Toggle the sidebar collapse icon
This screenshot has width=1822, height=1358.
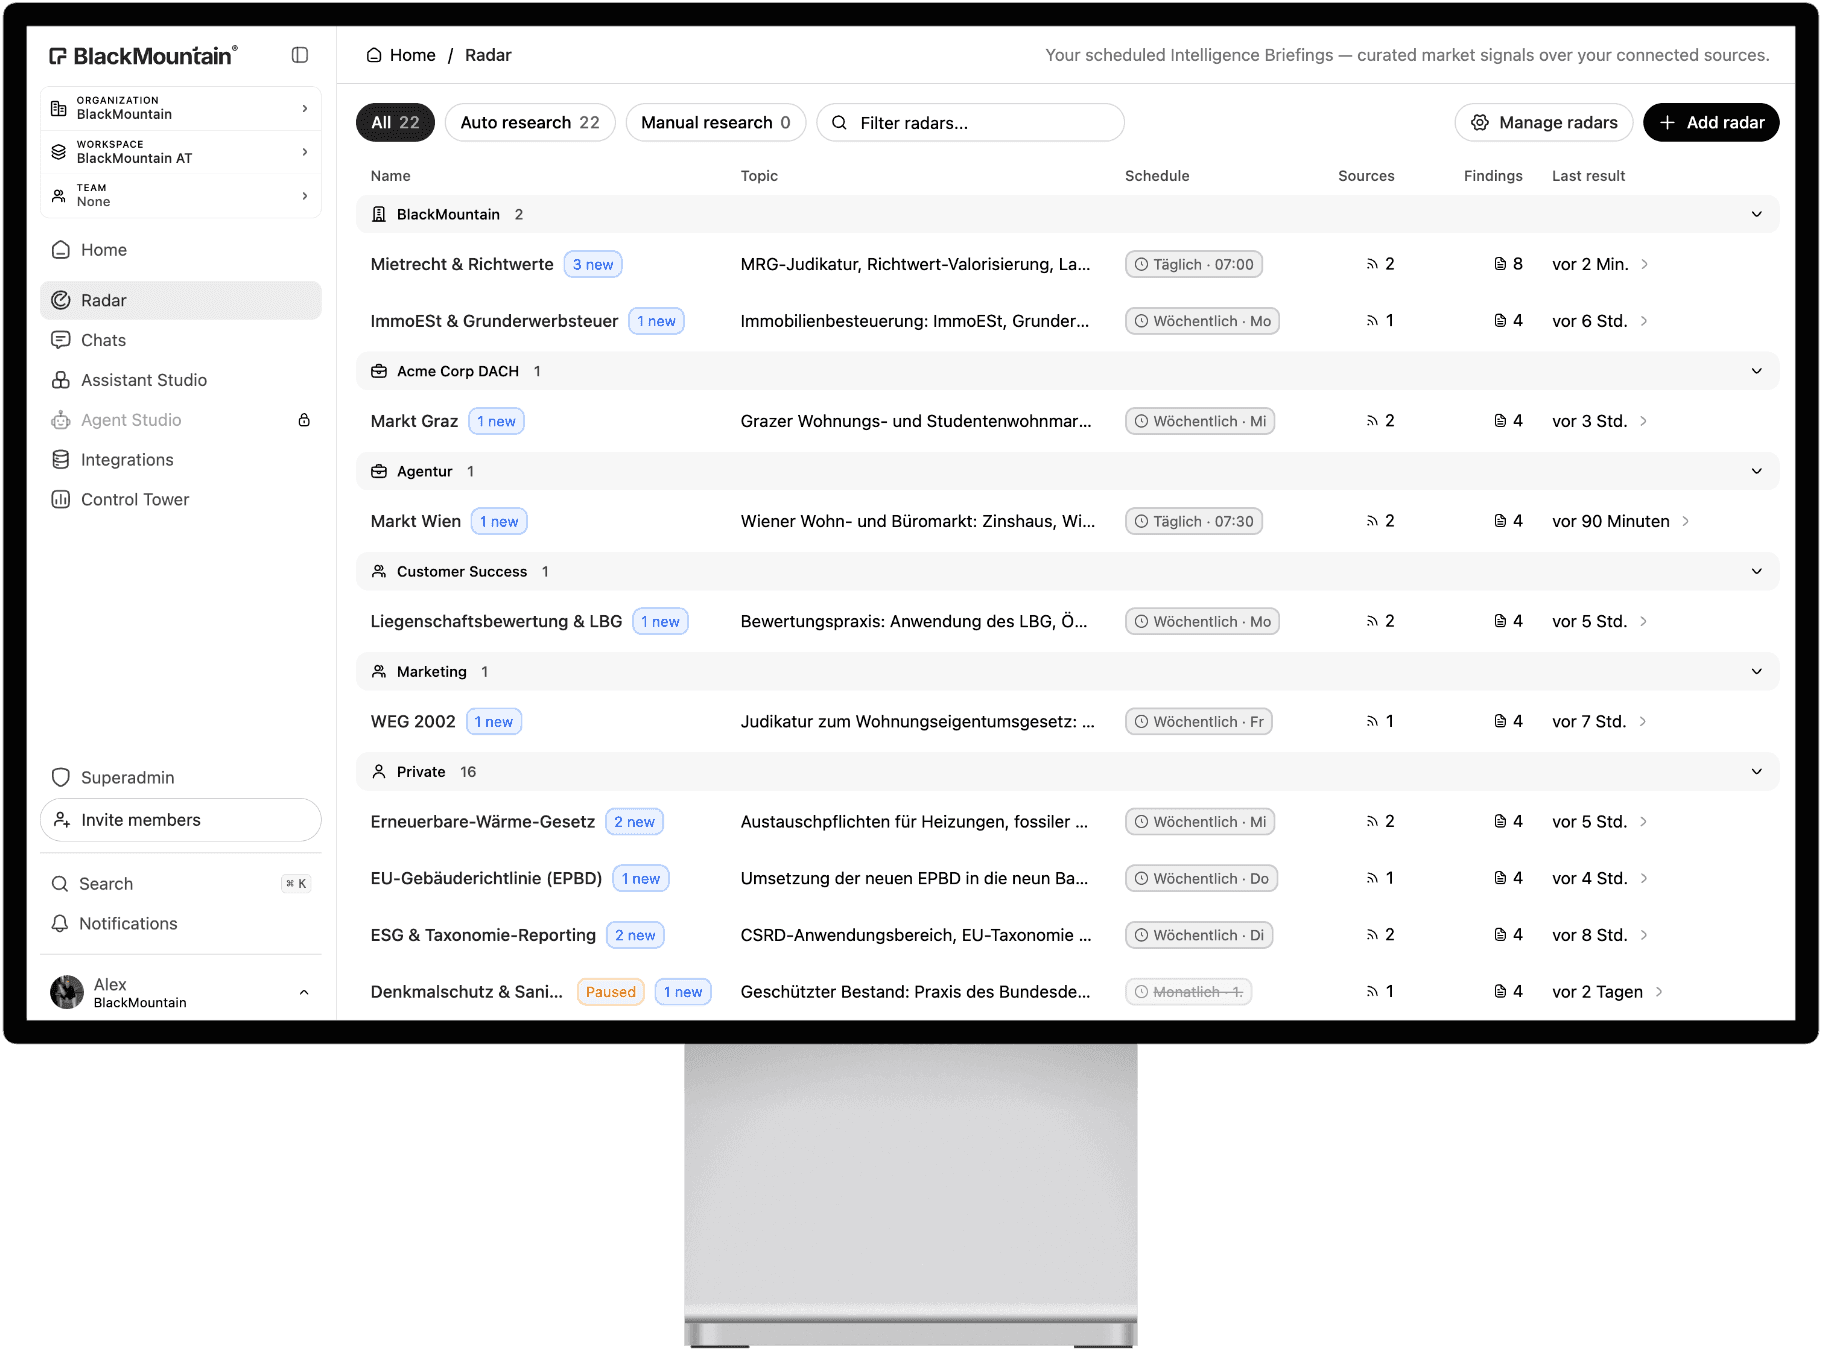click(x=300, y=55)
